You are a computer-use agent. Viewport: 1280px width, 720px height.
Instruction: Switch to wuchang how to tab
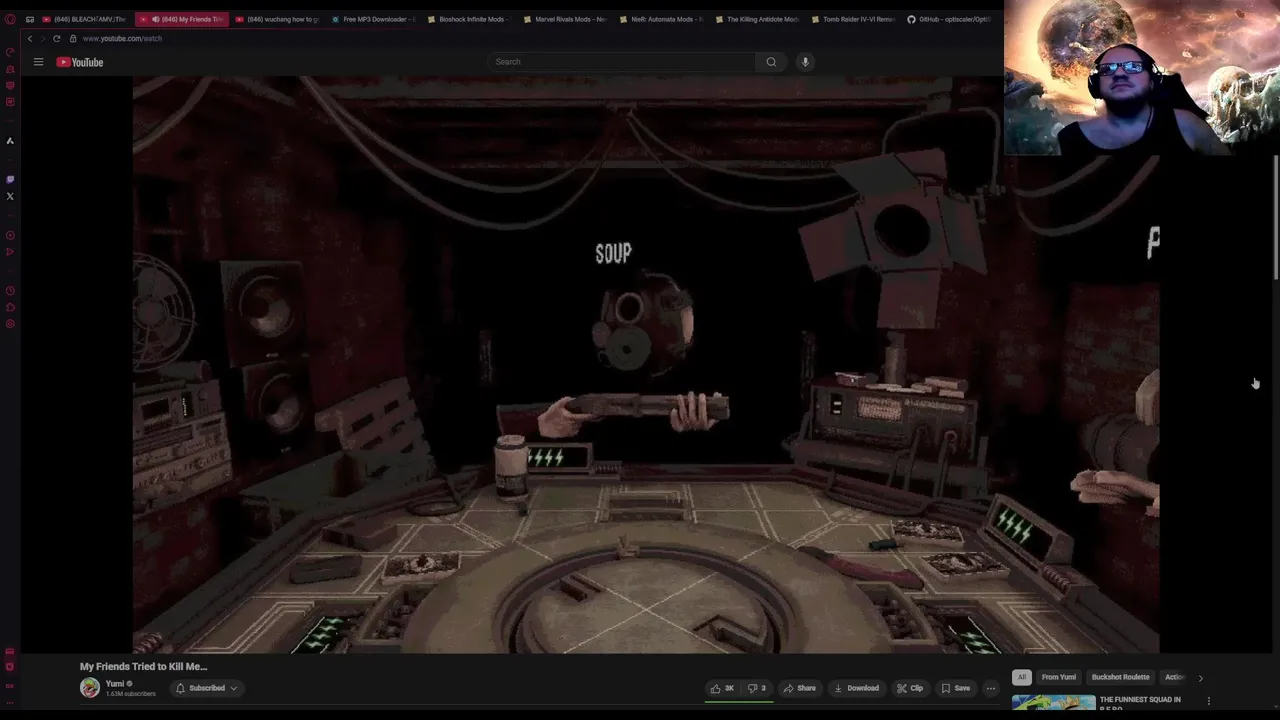tap(277, 19)
